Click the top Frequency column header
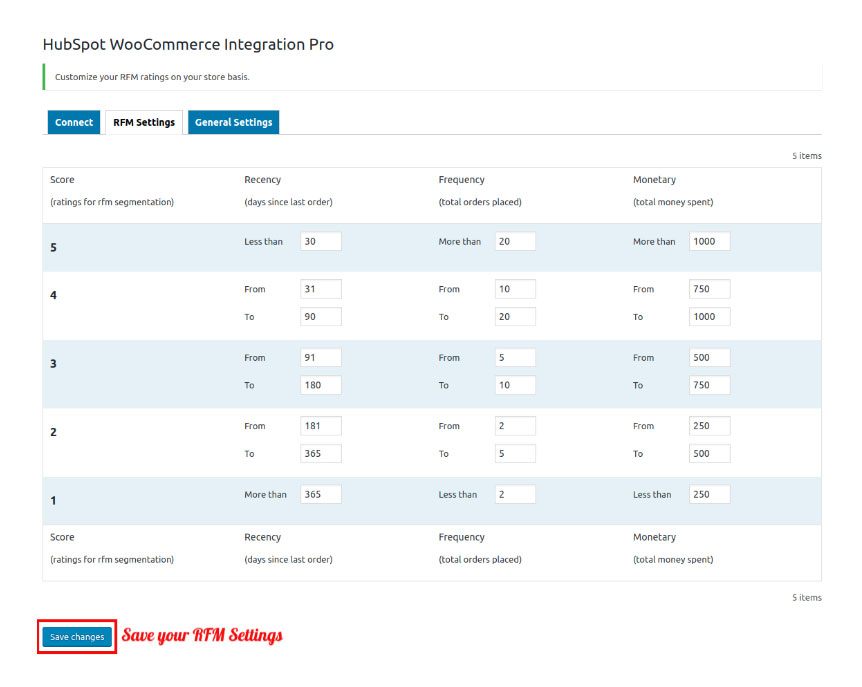The image size is (862, 687). [461, 180]
